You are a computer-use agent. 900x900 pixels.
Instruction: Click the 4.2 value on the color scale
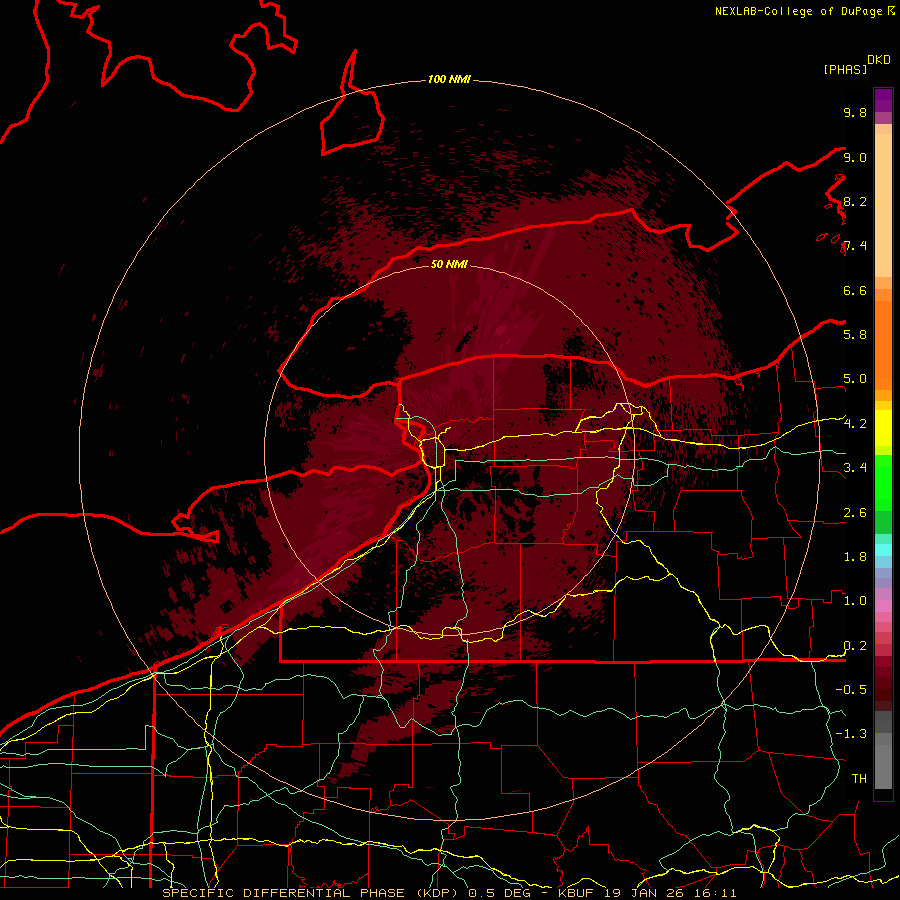coord(855,424)
